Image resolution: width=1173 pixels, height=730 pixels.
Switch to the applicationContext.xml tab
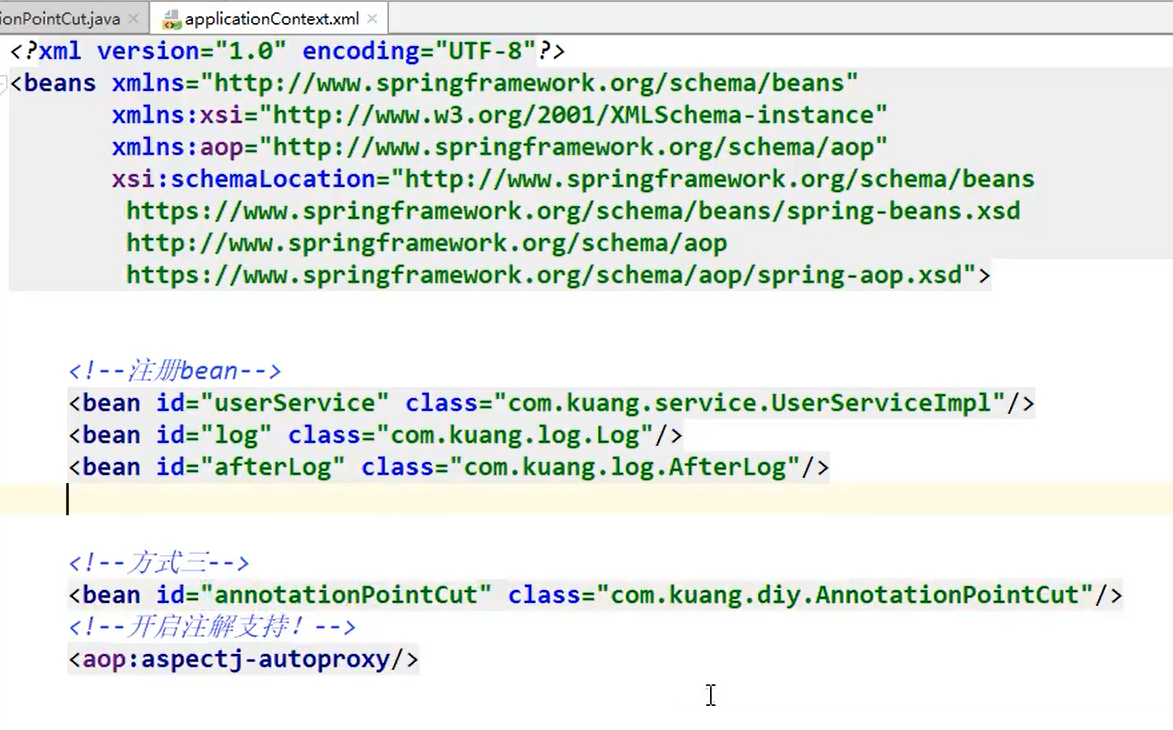click(272, 19)
